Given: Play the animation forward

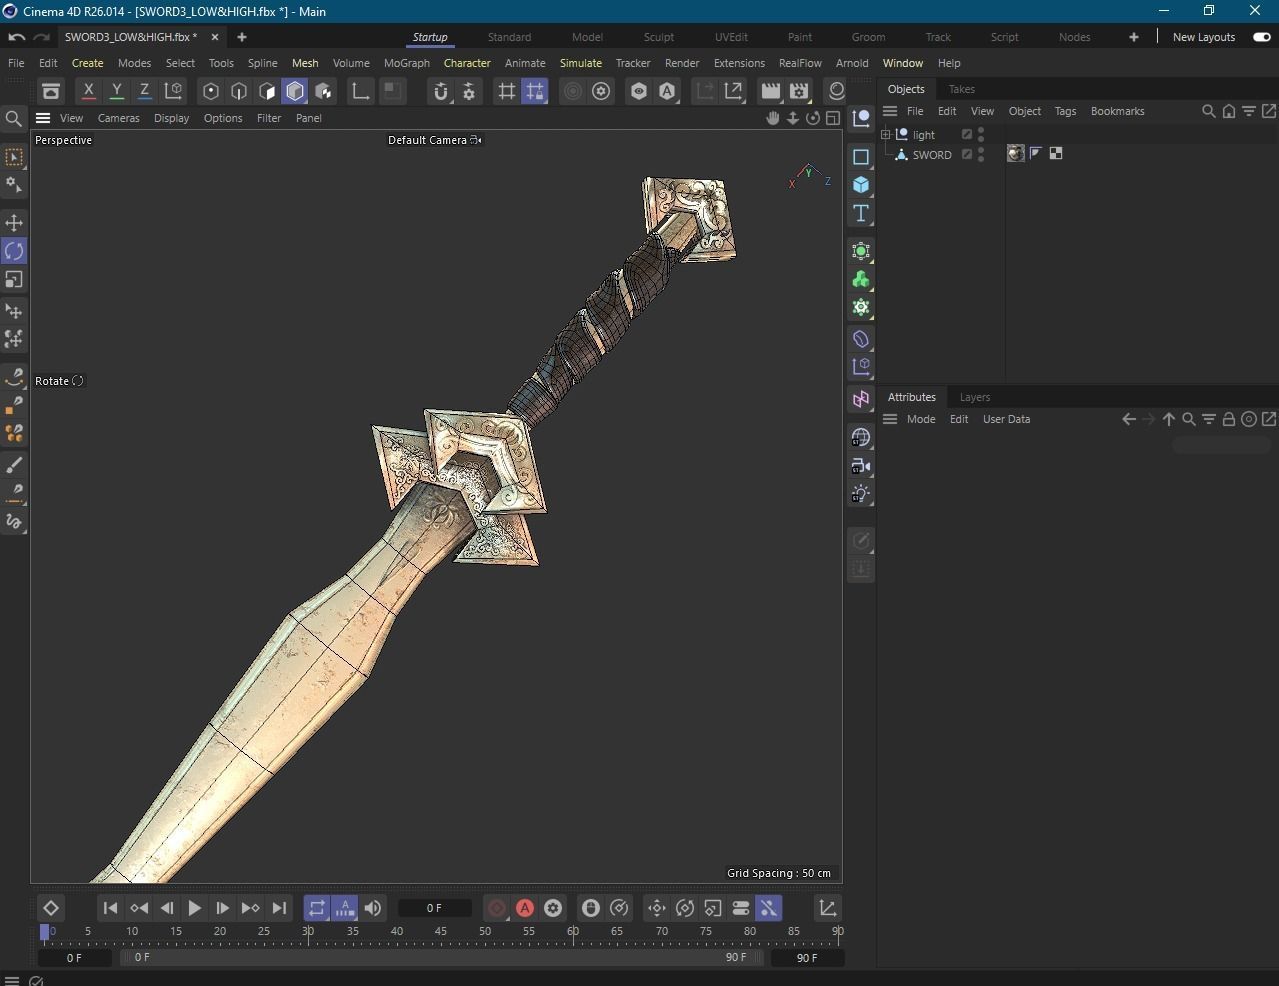Looking at the screenshot, I should click(x=194, y=908).
